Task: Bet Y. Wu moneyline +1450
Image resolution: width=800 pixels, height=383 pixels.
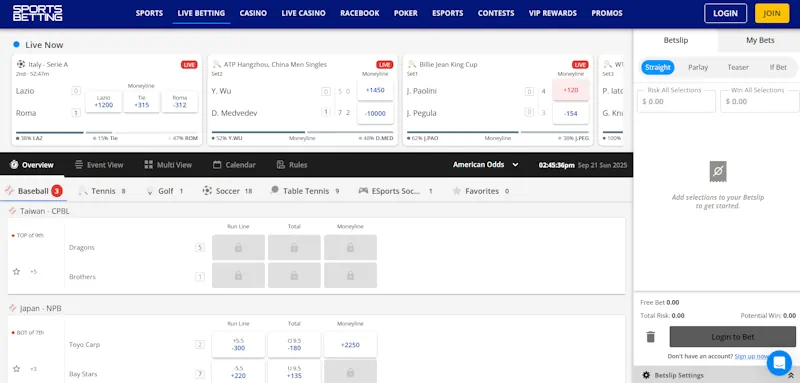Action: 376,90
